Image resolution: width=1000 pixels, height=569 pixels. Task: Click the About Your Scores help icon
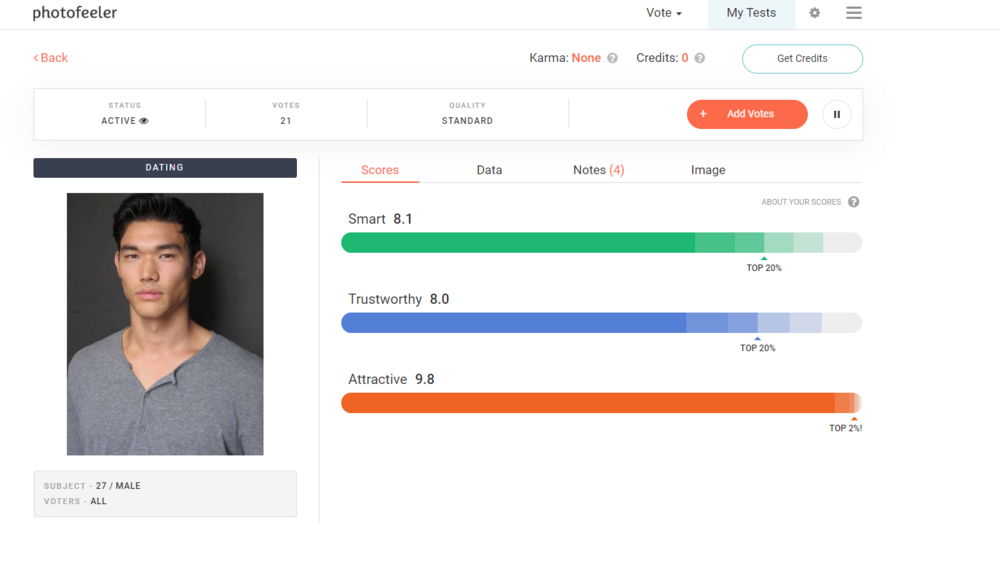click(x=853, y=202)
